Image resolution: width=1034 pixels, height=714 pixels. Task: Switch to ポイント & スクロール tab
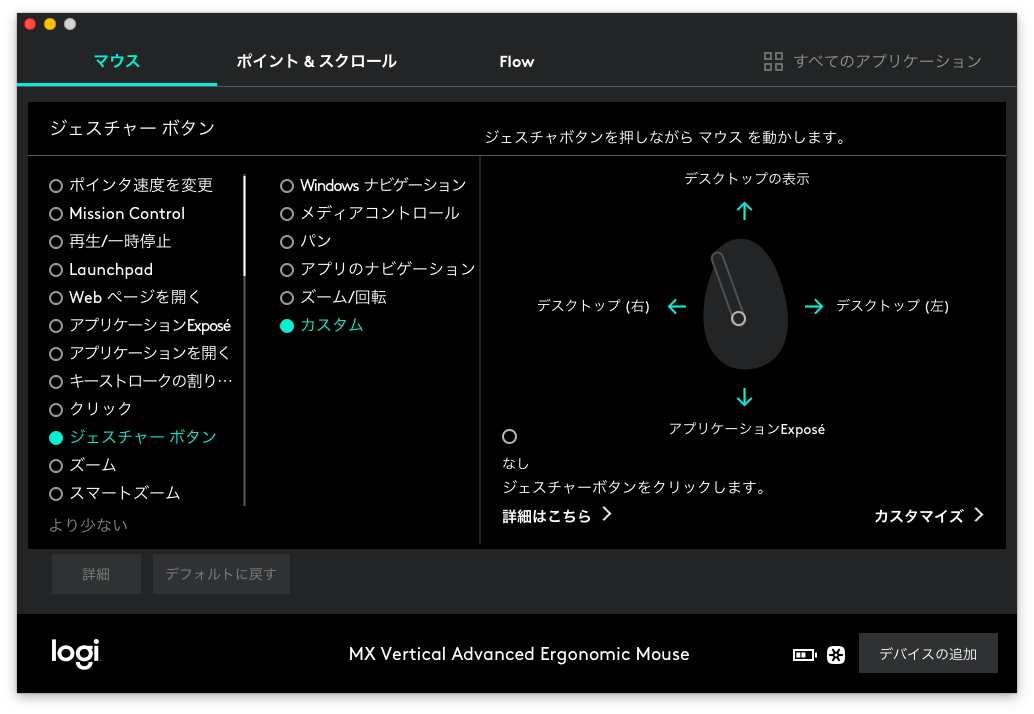pyautogui.click(x=317, y=61)
